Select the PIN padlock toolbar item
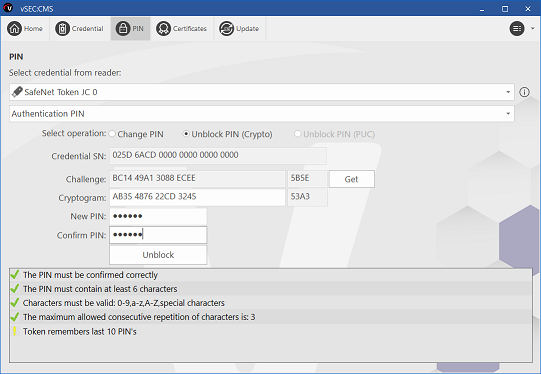Screen dimensions: 541x374 click(130, 29)
